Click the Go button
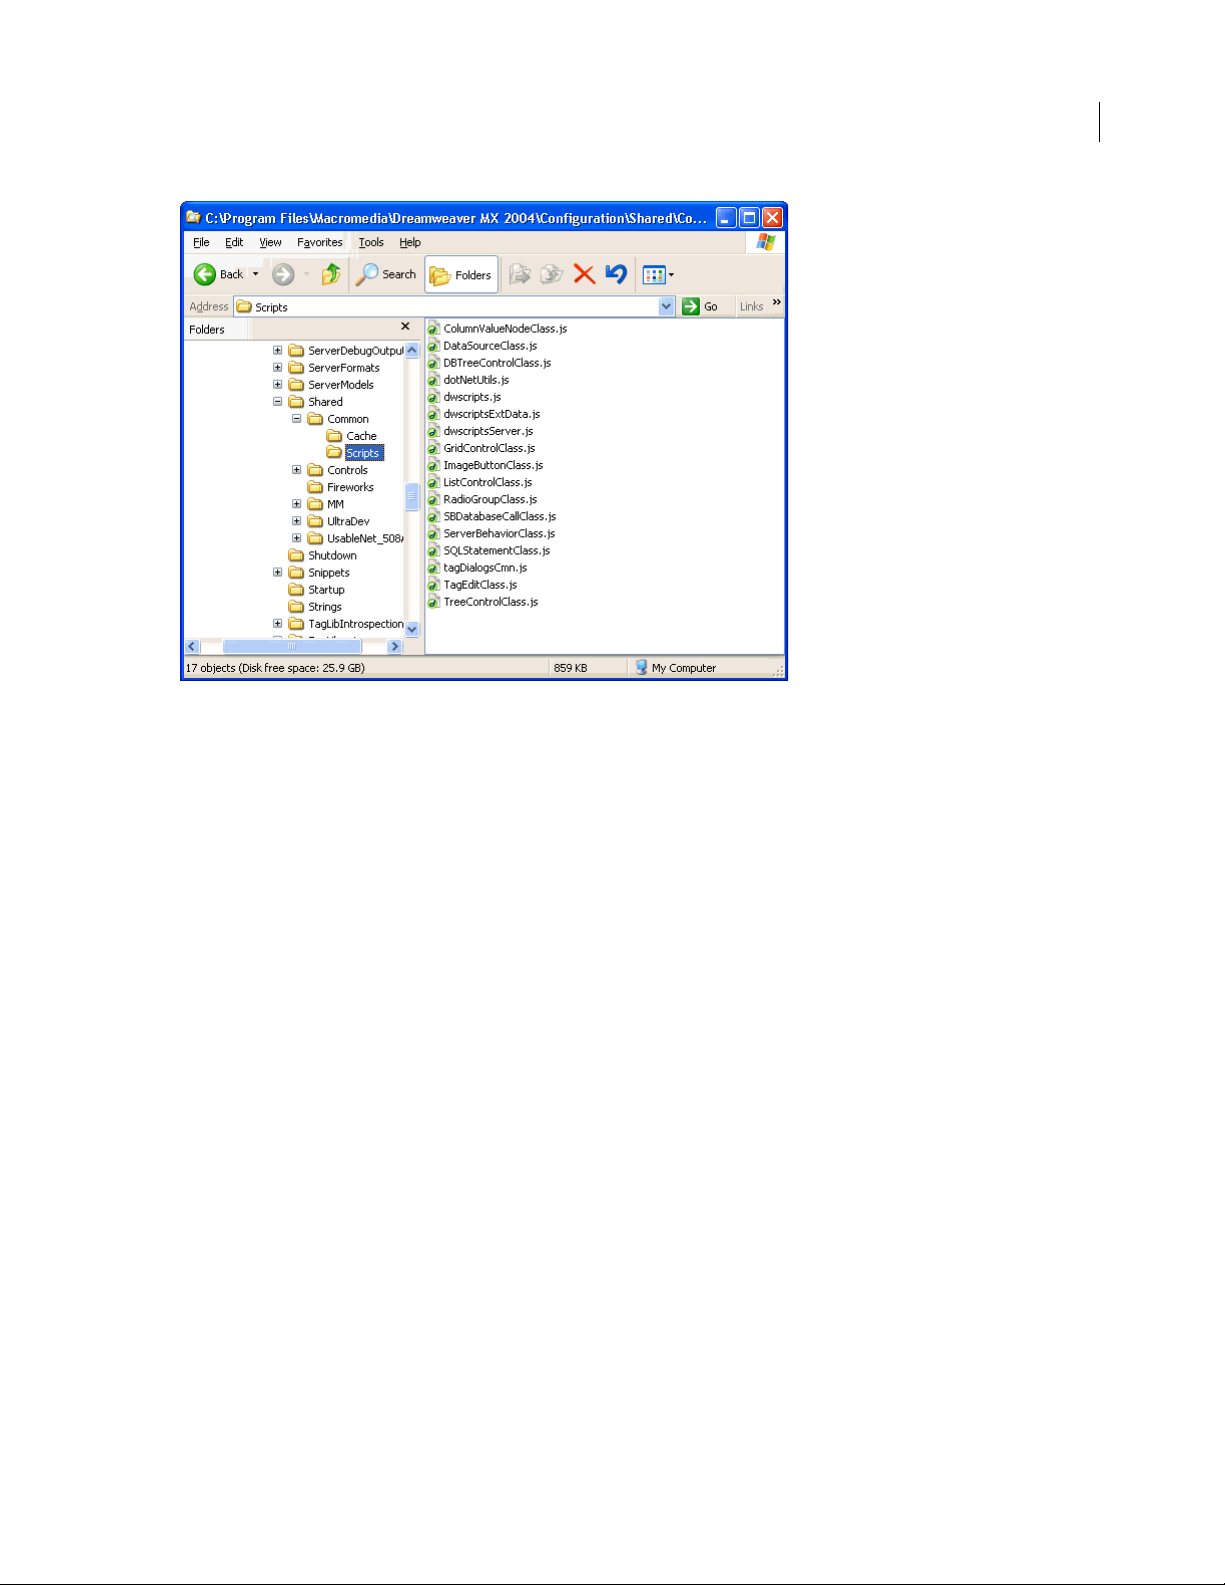Viewport: 1225px width, 1585px height. (701, 307)
